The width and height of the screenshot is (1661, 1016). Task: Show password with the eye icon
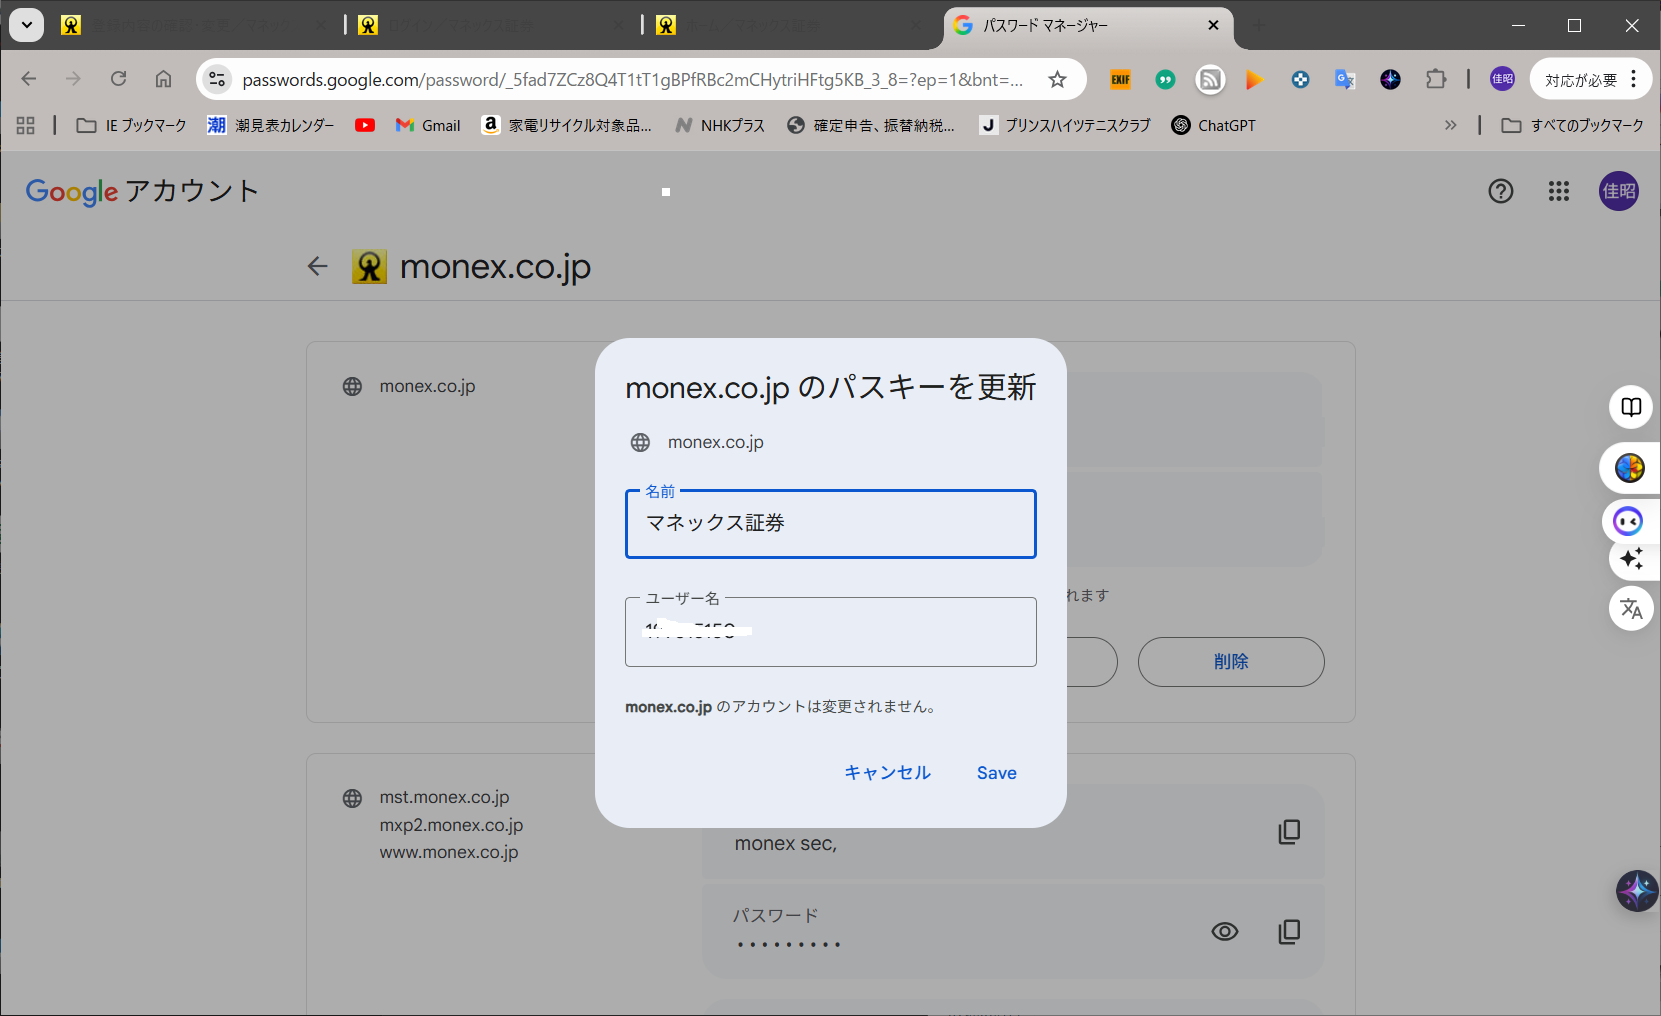coord(1224,932)
